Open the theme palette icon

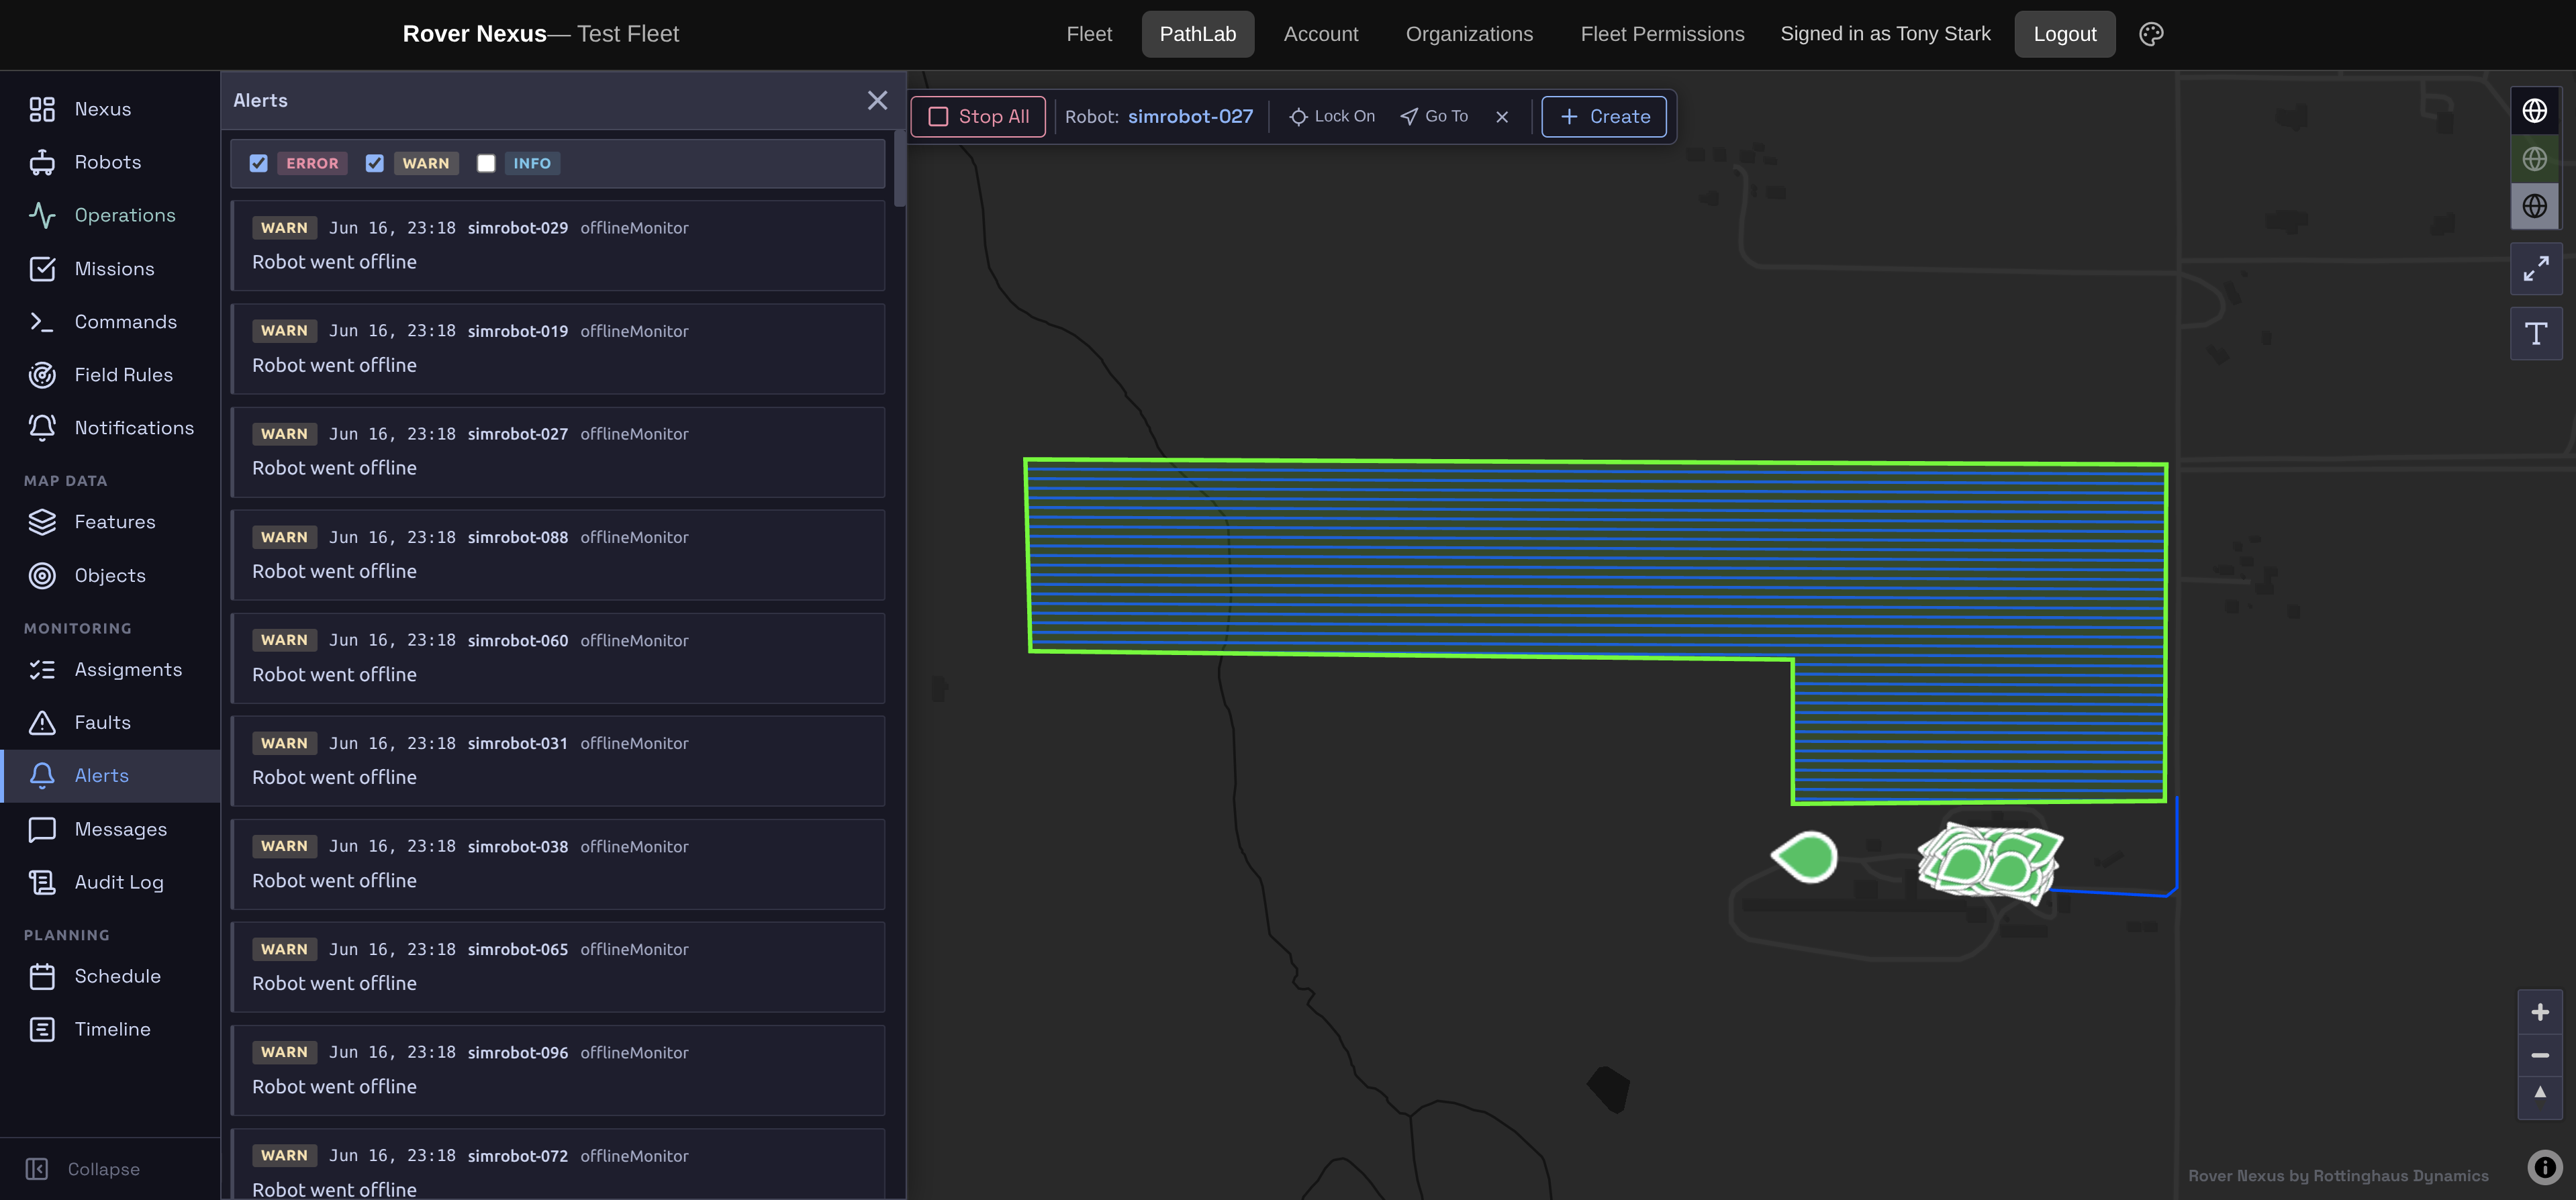coord(2151,34)
